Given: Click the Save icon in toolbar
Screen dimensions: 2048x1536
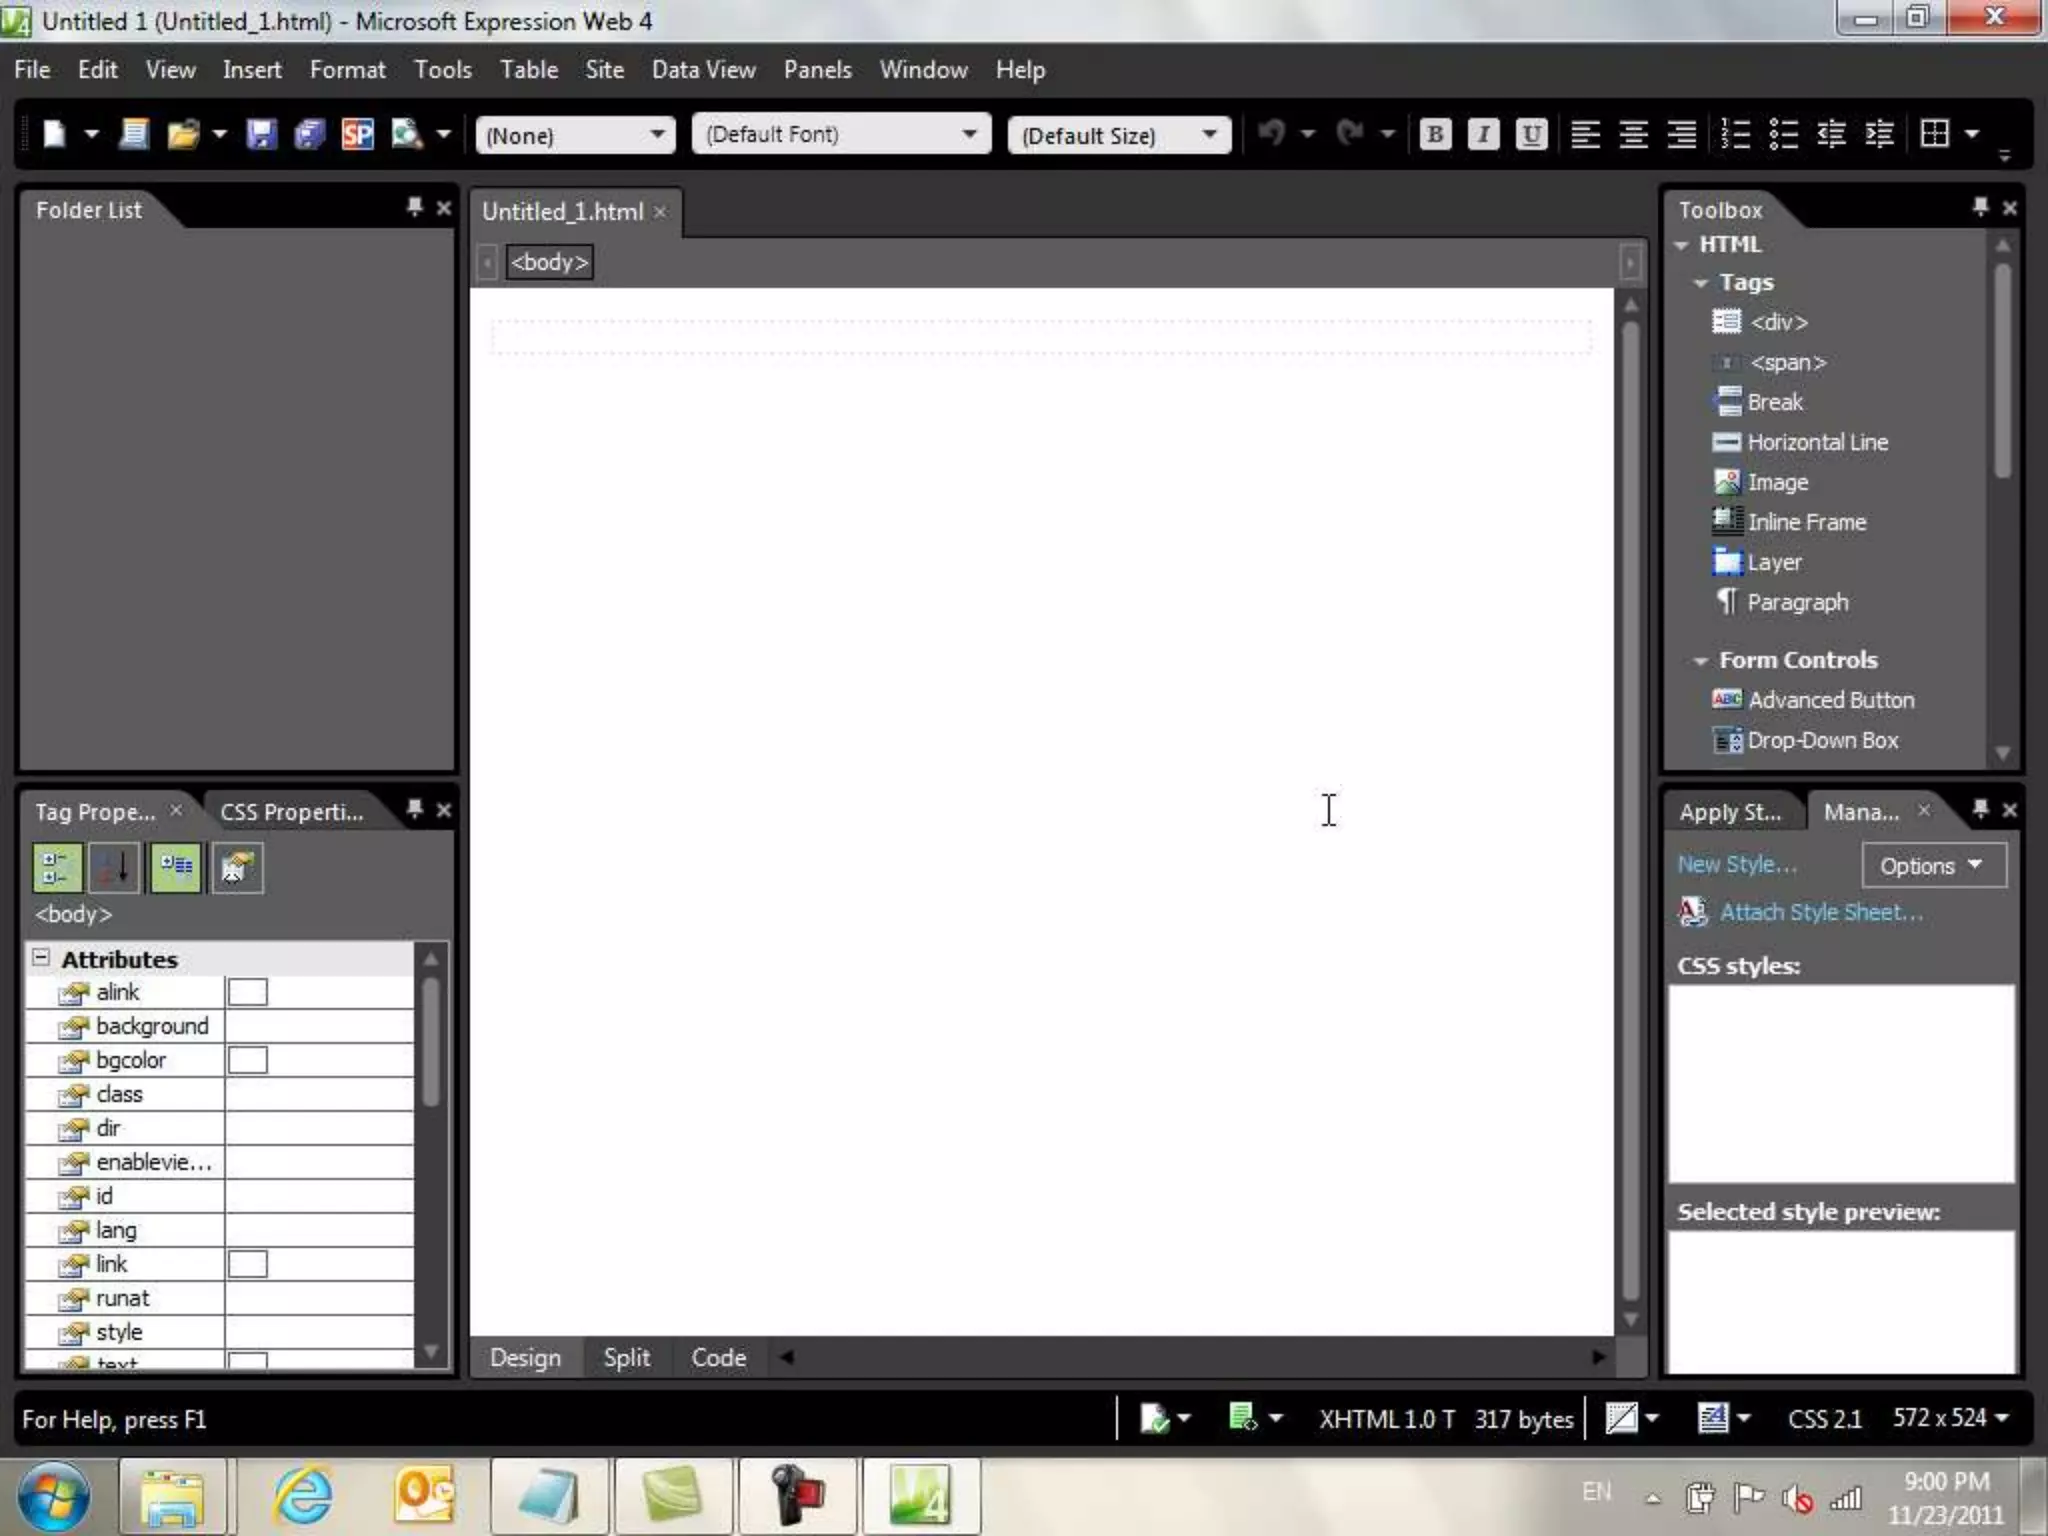Looking at the screenshot, I should click(260, 134).
